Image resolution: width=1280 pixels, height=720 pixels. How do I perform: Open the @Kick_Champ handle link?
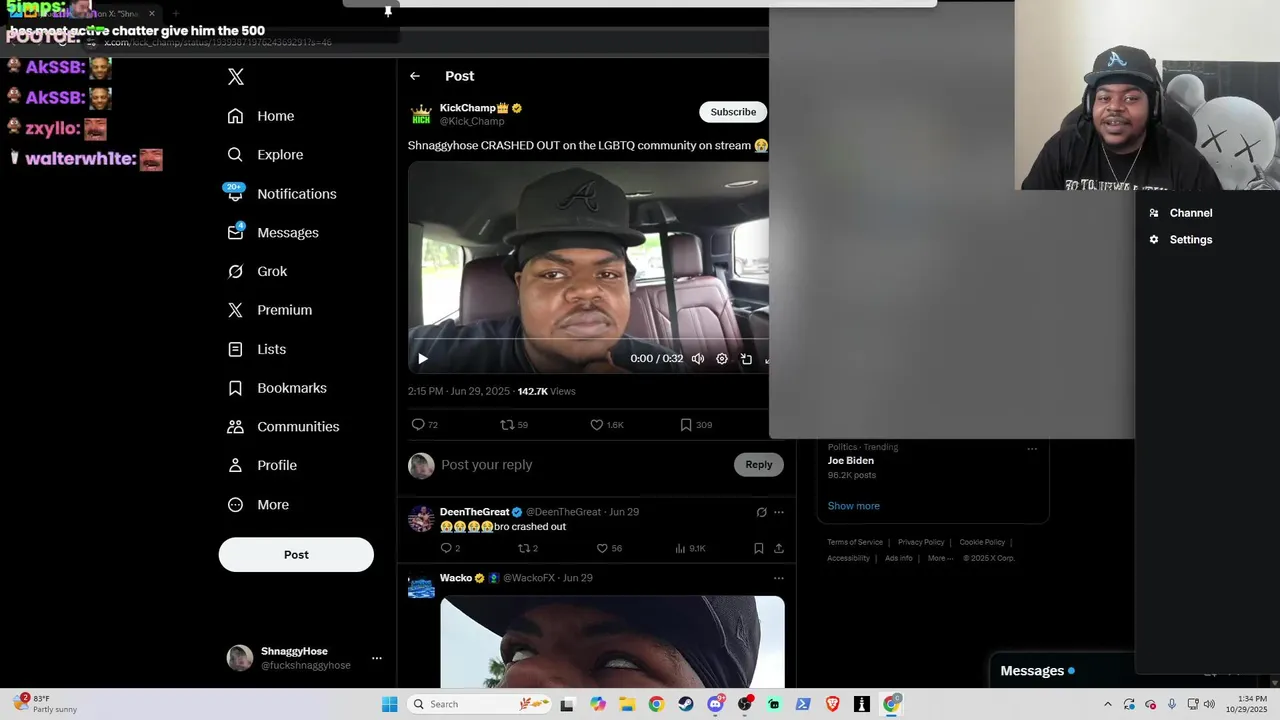click(472, 121)
